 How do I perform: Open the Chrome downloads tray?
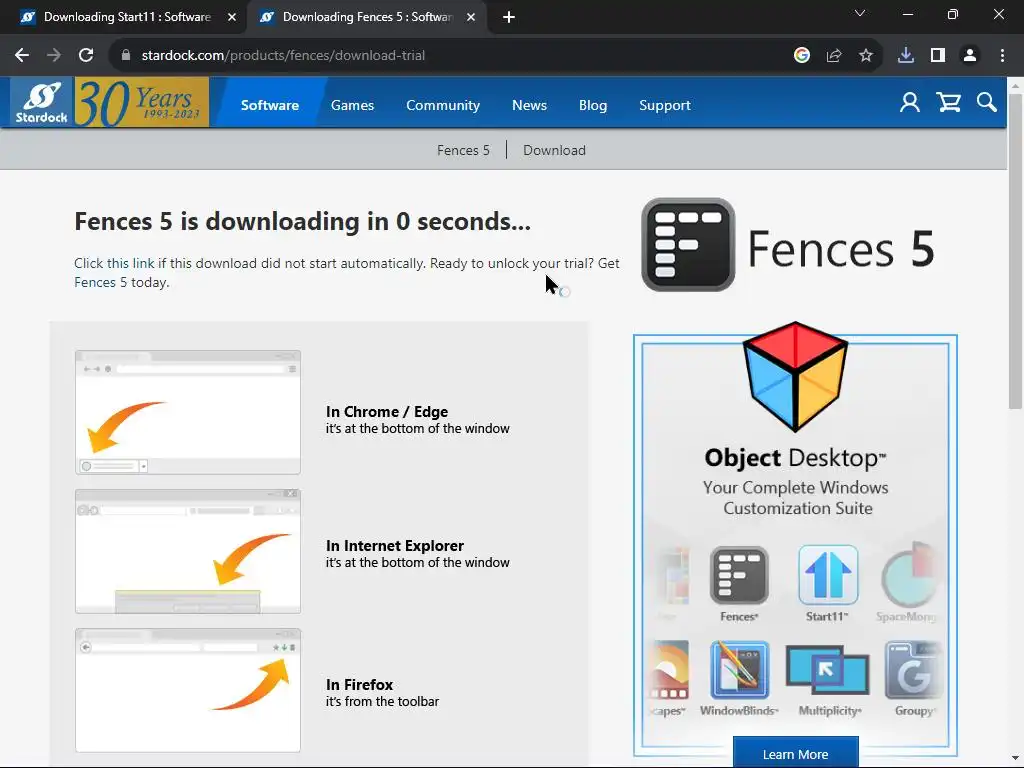906,56
